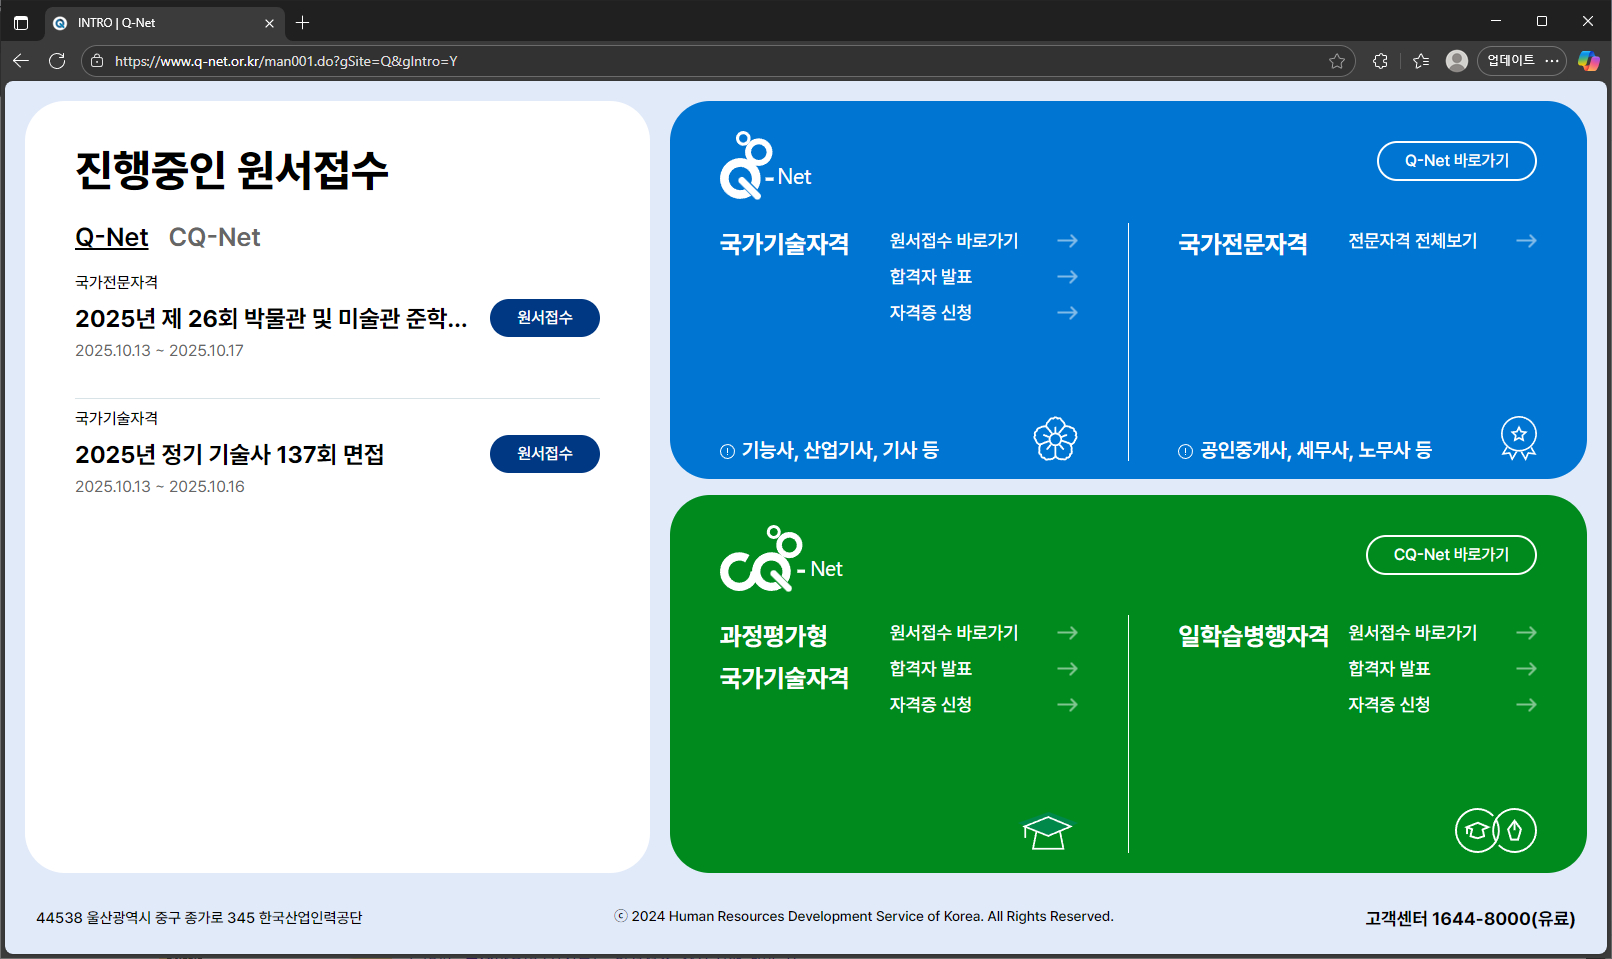The image size is (1612, 959).
Task: Open the 전문자격 전체보기 link
Action: [1411, 240]
